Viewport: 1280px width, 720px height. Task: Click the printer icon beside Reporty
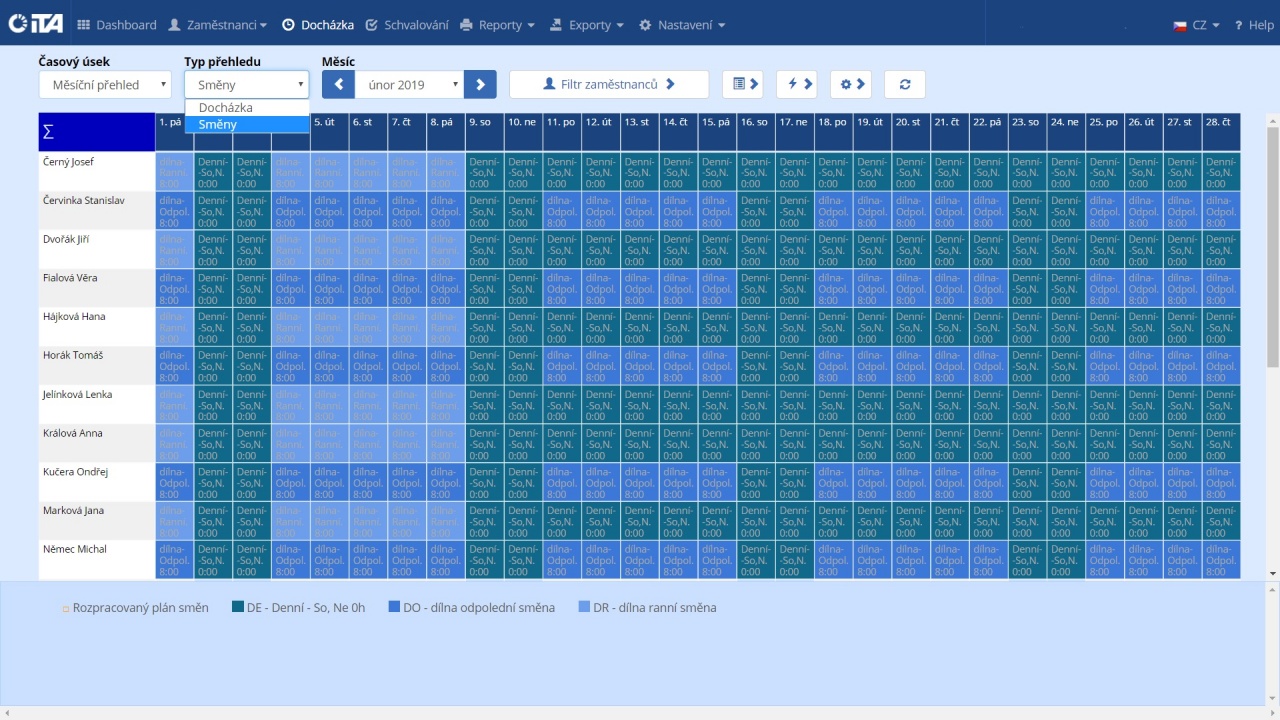pos(467,25)
